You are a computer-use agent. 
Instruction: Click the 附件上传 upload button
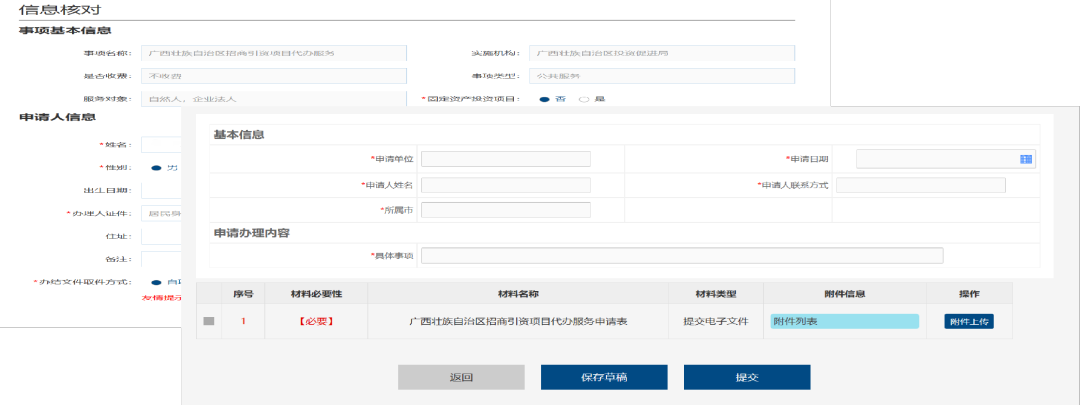[x=968, y=321]
